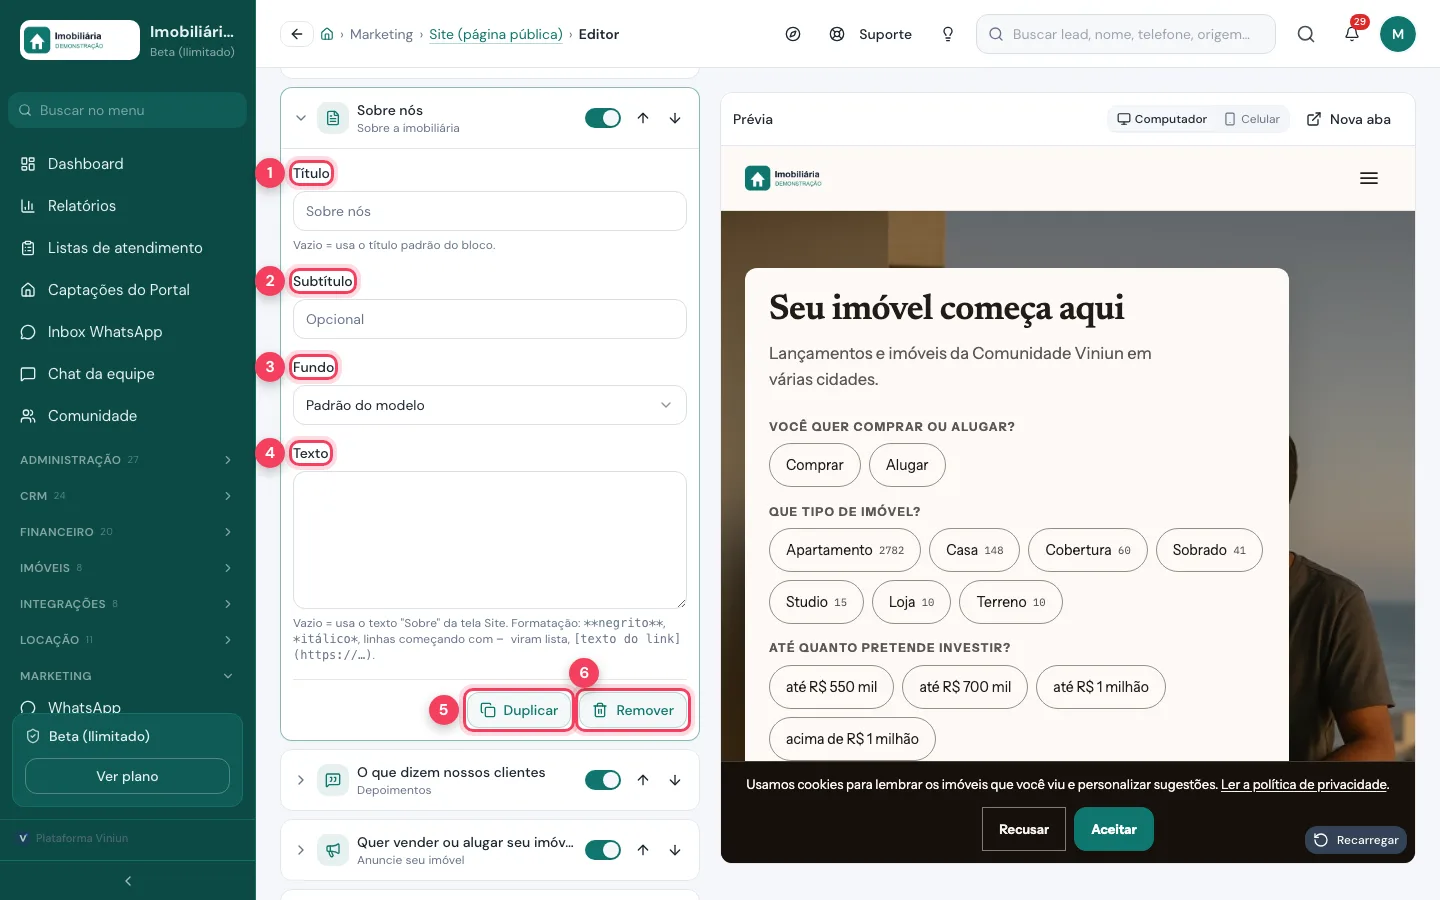The image size is (1440, 900).
Task: Click the search magnifier button near bell
Action: (x=1306, y=34)
